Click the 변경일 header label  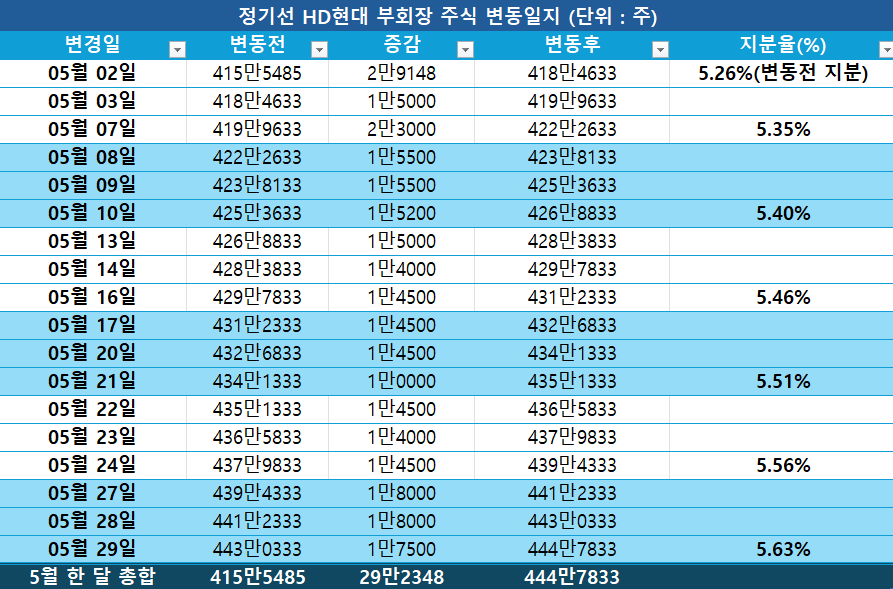[90, 44]
